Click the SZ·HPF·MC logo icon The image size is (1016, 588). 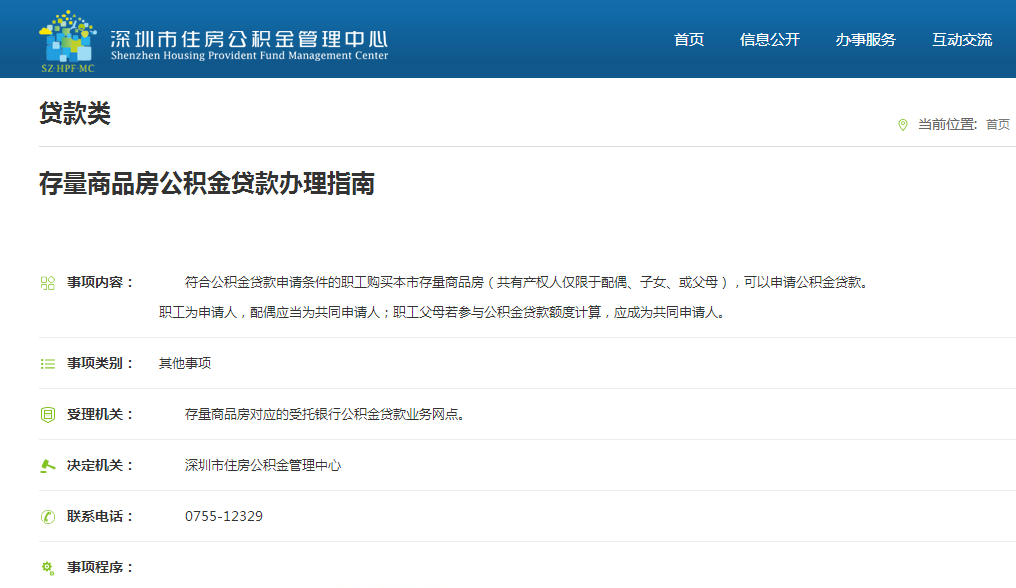[x=67, y=41]
